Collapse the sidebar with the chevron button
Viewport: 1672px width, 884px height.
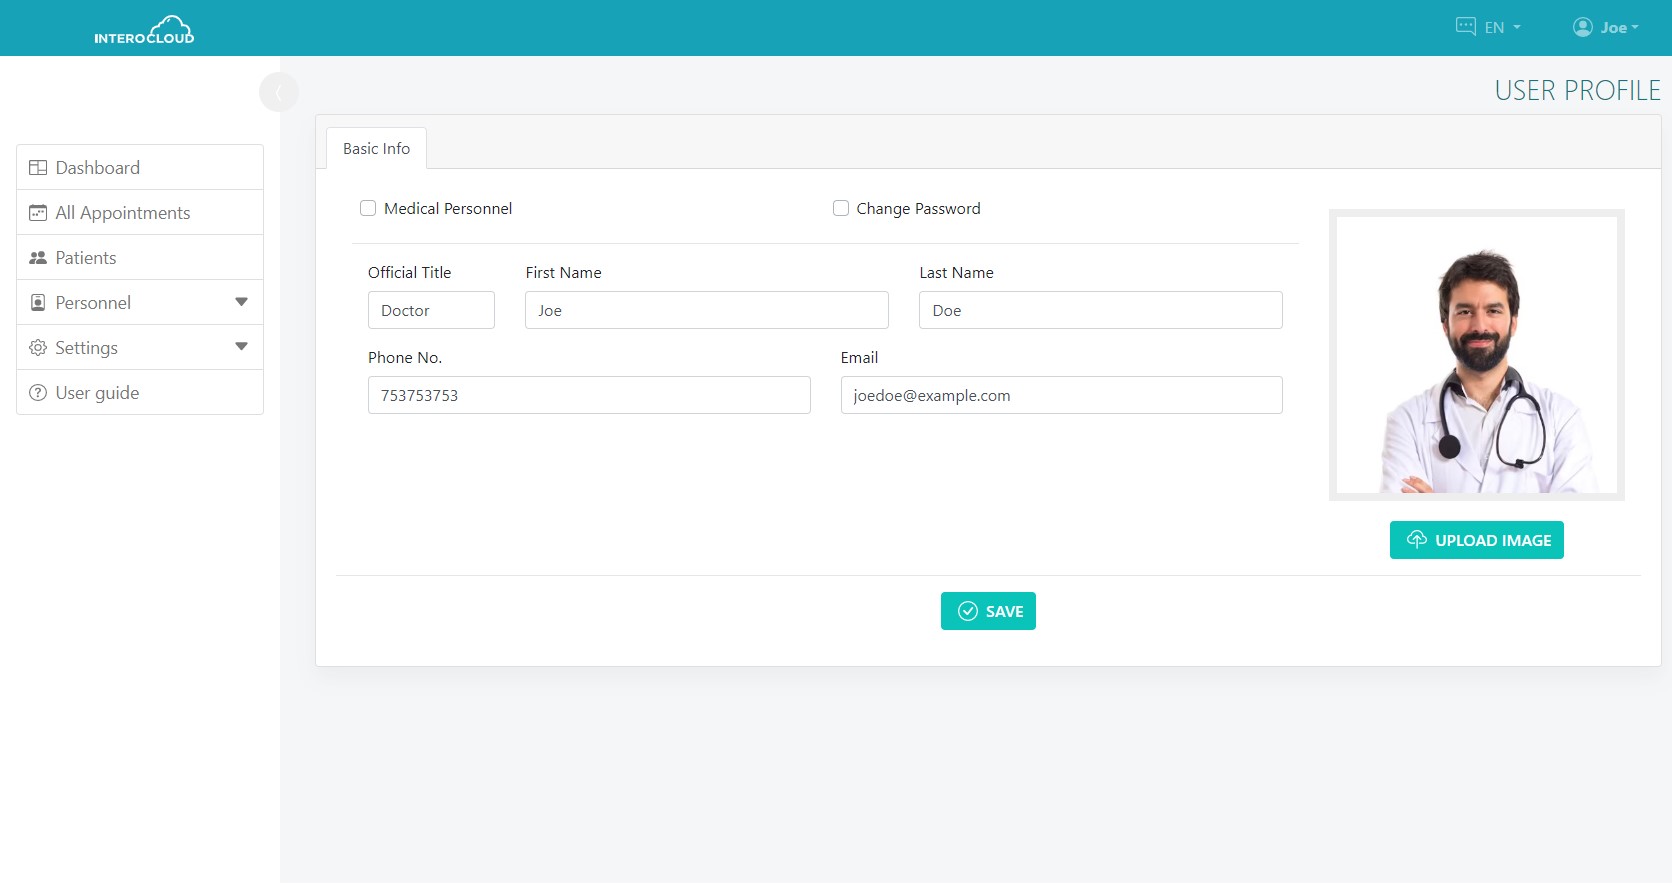[278, 92]
